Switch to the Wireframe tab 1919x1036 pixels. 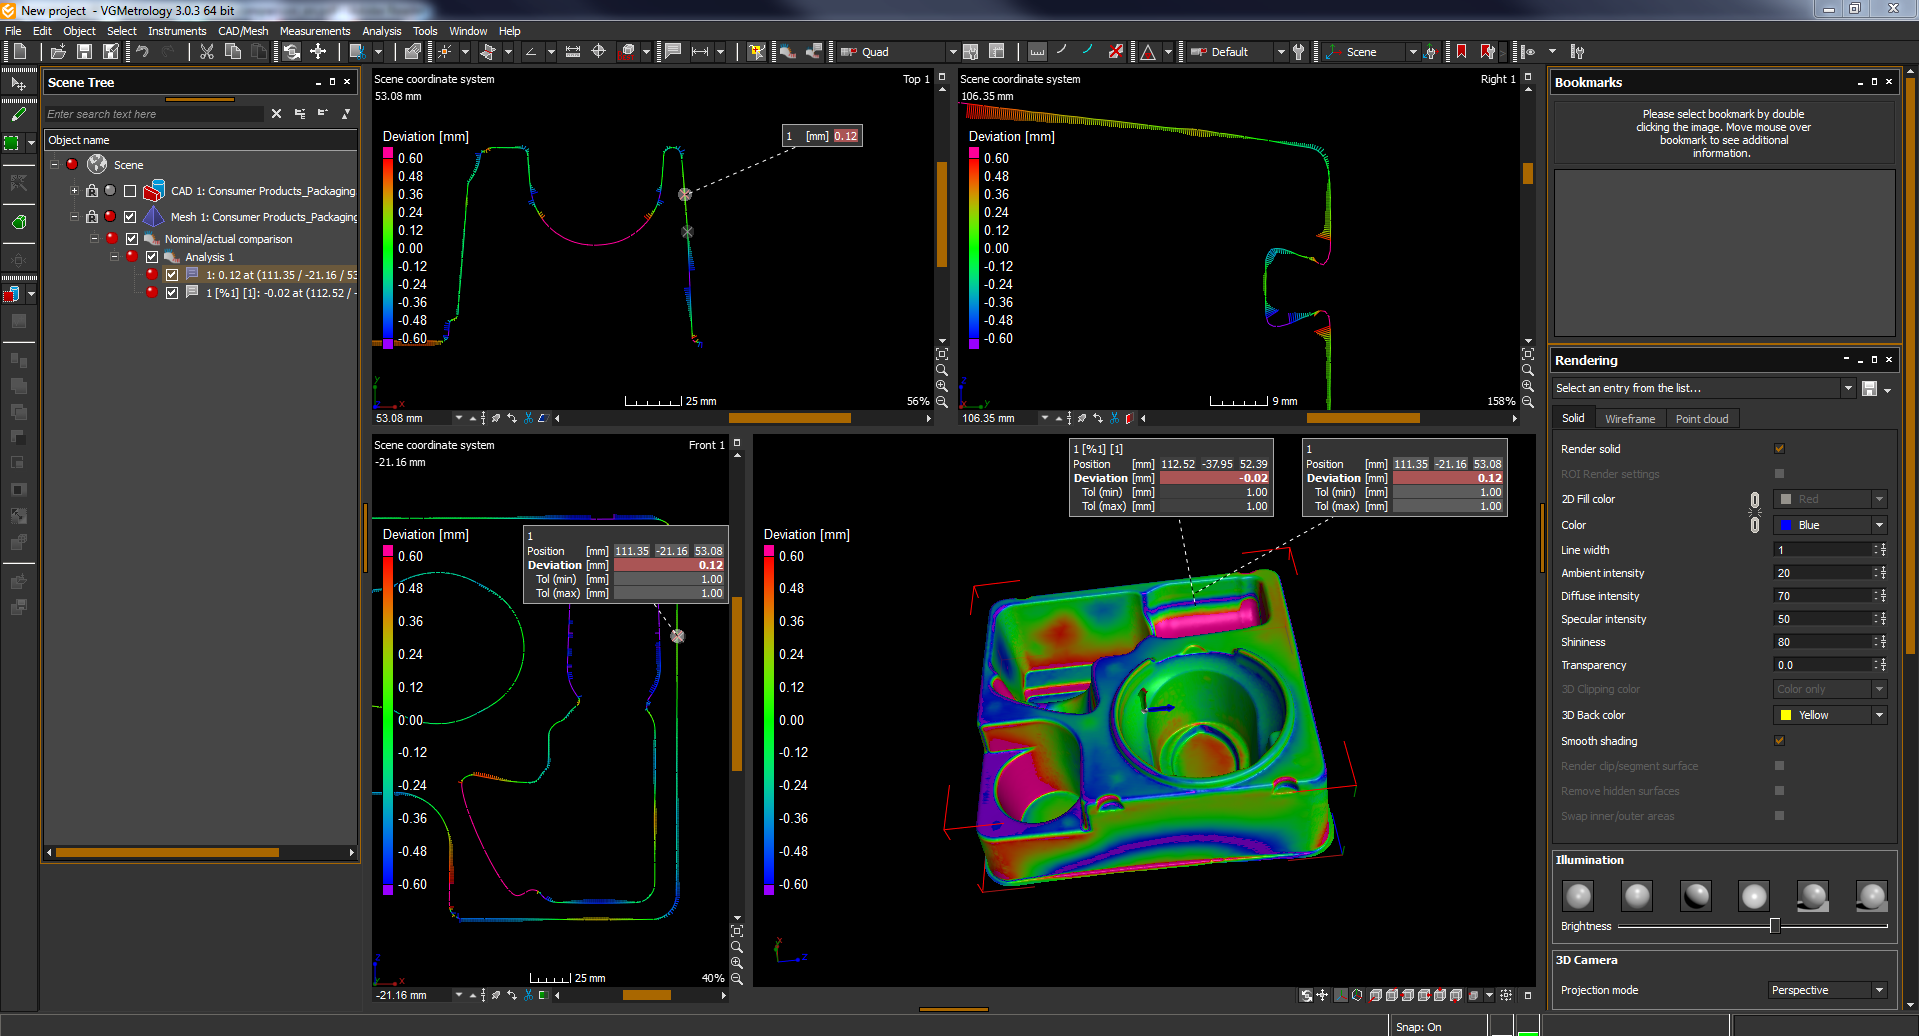tap(1629, 419)
